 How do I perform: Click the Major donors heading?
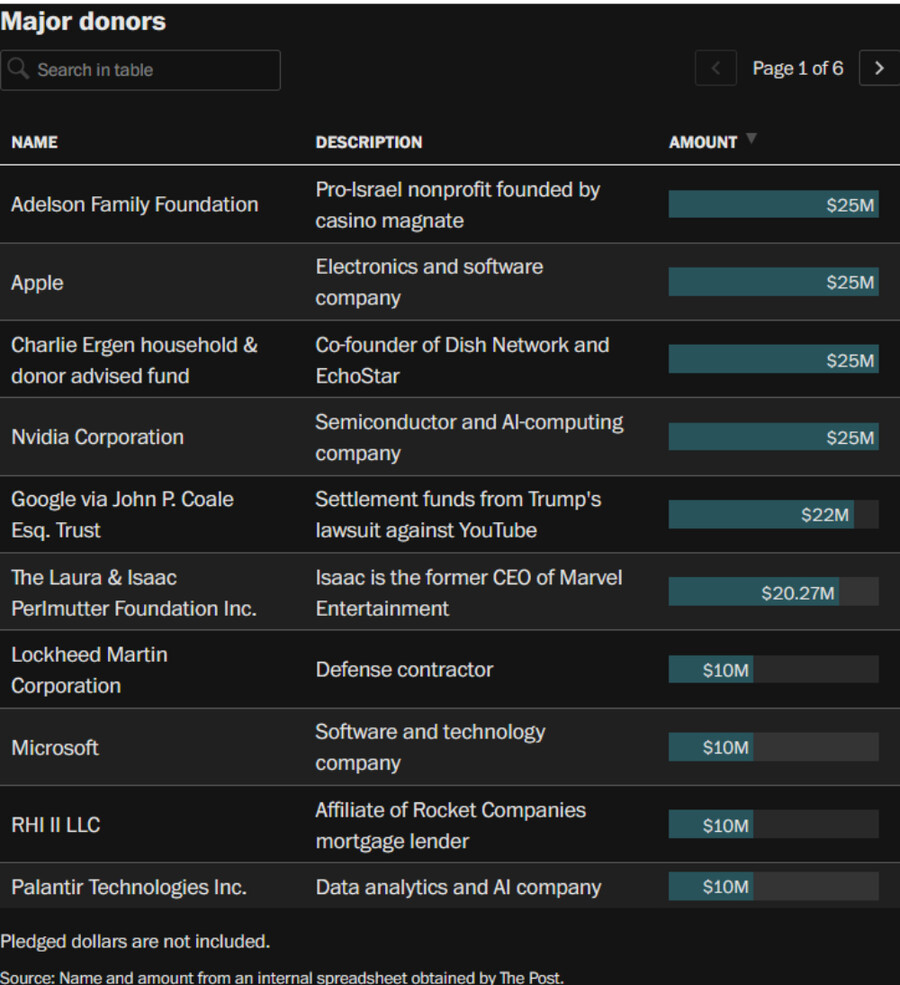click(x=83, y=21)
